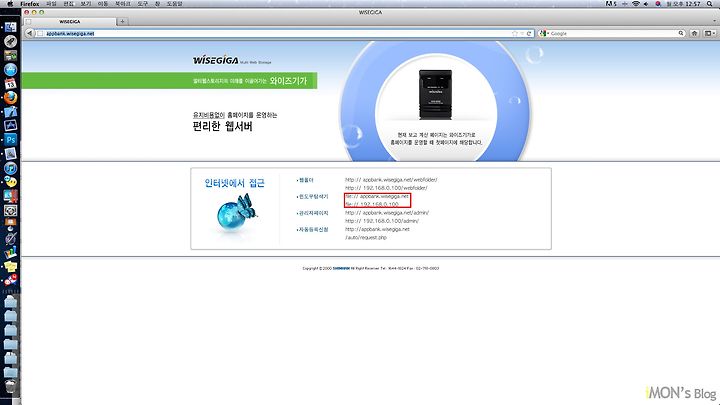Click the search magnifier in Google box
The width and height of the screenshot is (720, 405).
pyautogui.click(x=681, y=34)
